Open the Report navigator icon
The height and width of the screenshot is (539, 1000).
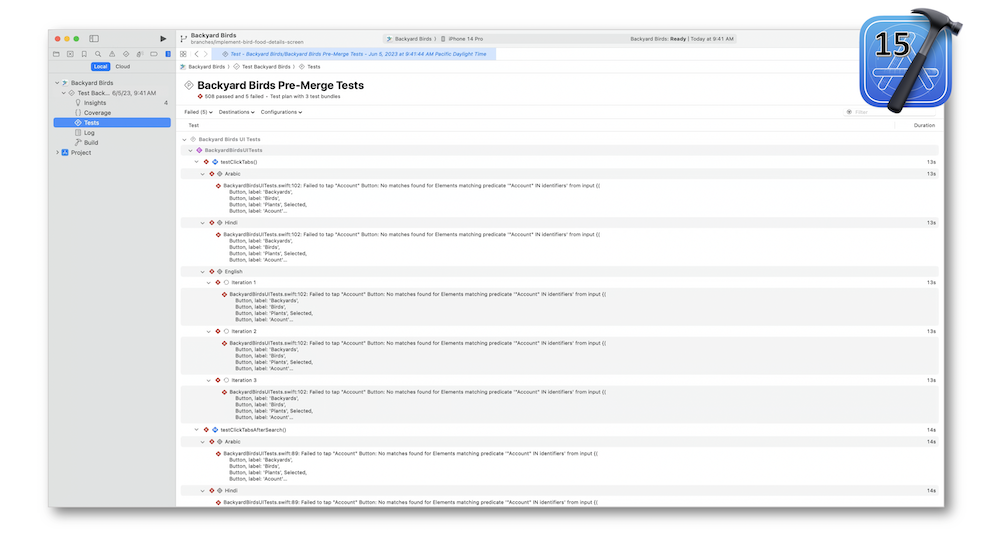(168, 54)
